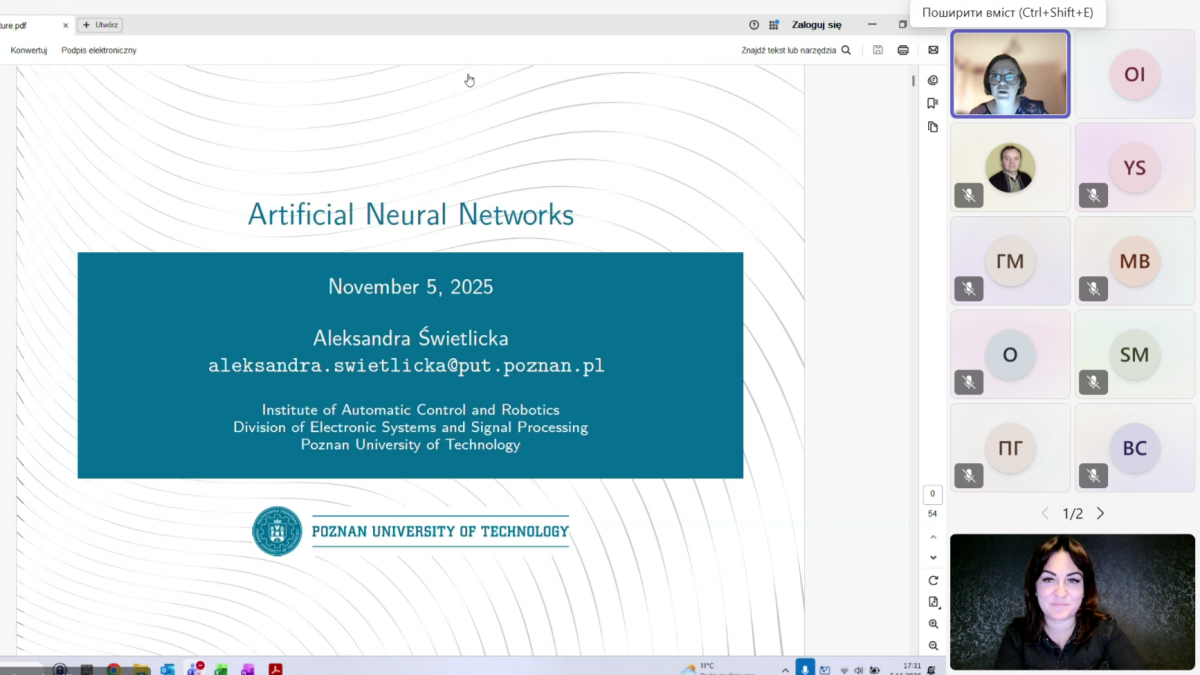Screen dimensions: 1200x675
Task: Open the apps grid icon
Action: tap(774, 25)
